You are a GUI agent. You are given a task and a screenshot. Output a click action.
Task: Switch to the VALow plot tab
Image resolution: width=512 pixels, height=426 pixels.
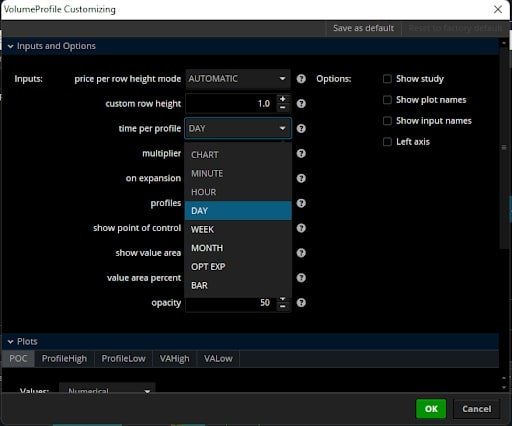[x=218, y=359]
